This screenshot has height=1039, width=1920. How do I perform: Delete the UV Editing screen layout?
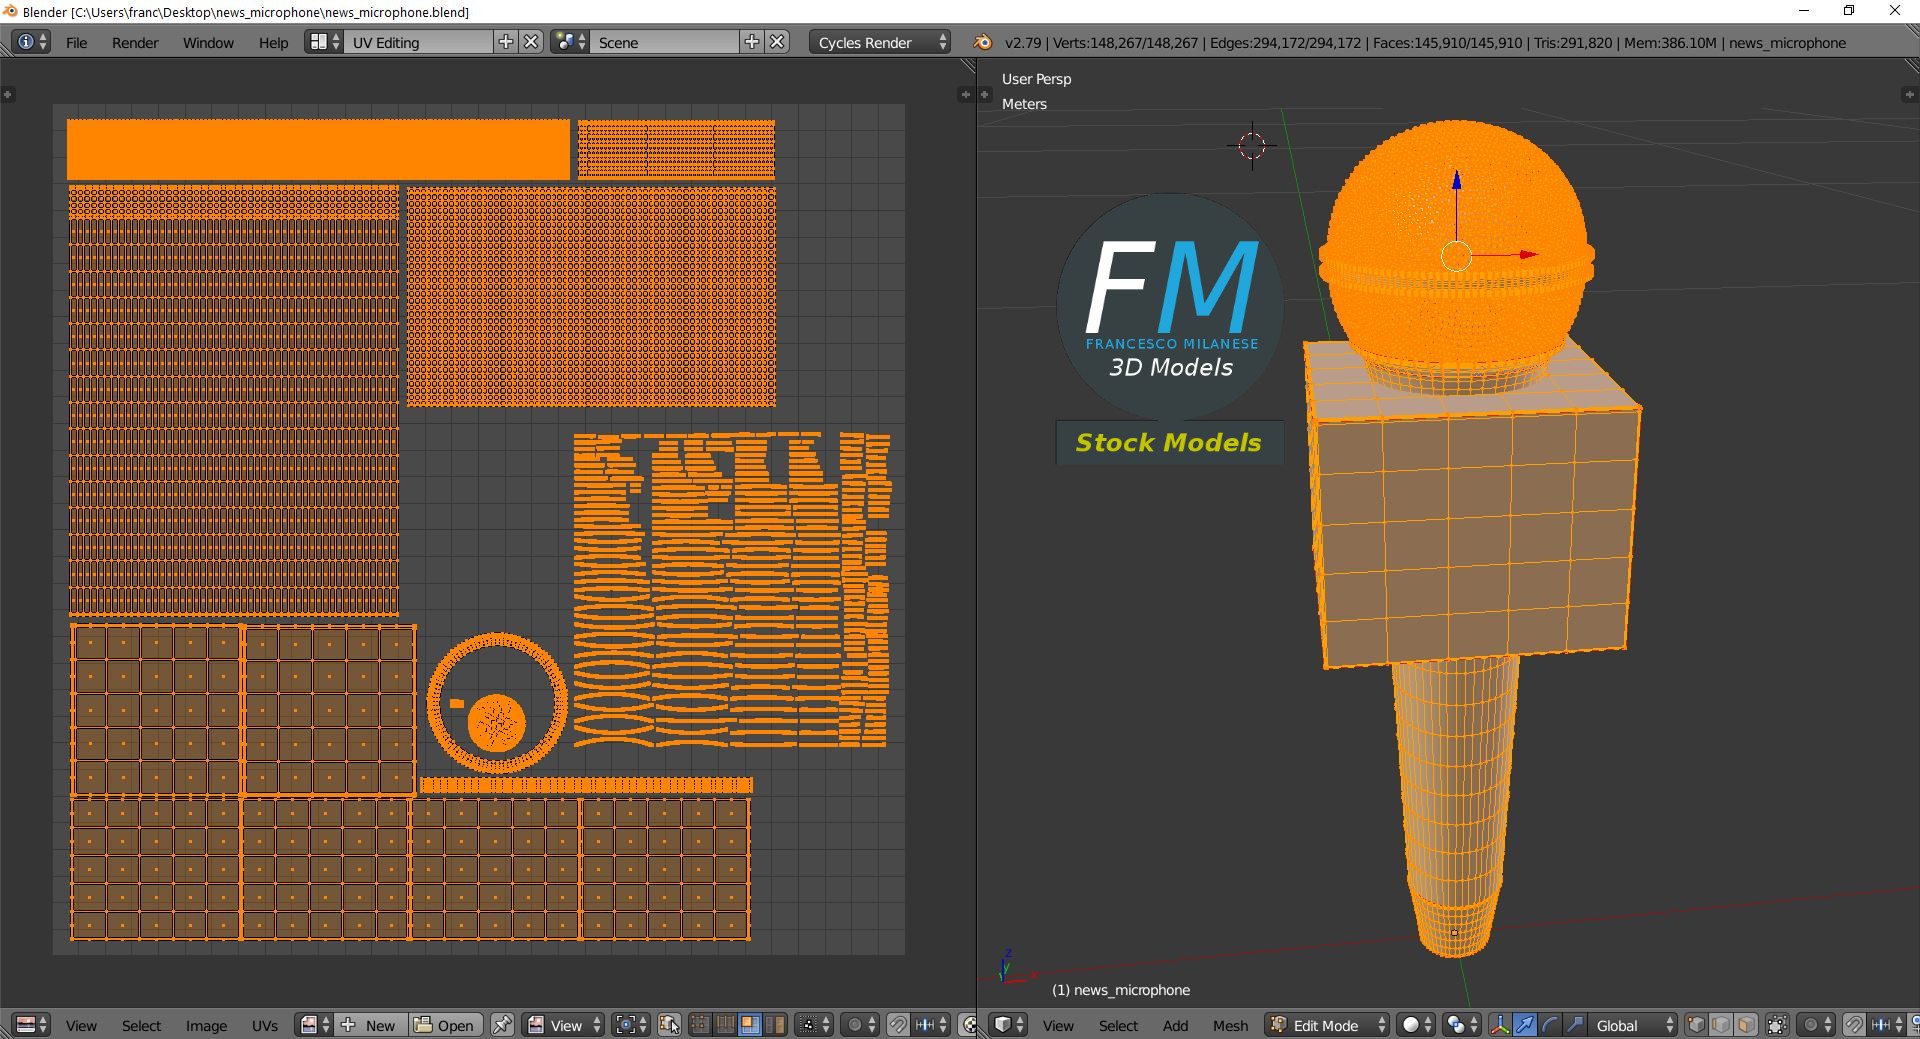(532, 42)
